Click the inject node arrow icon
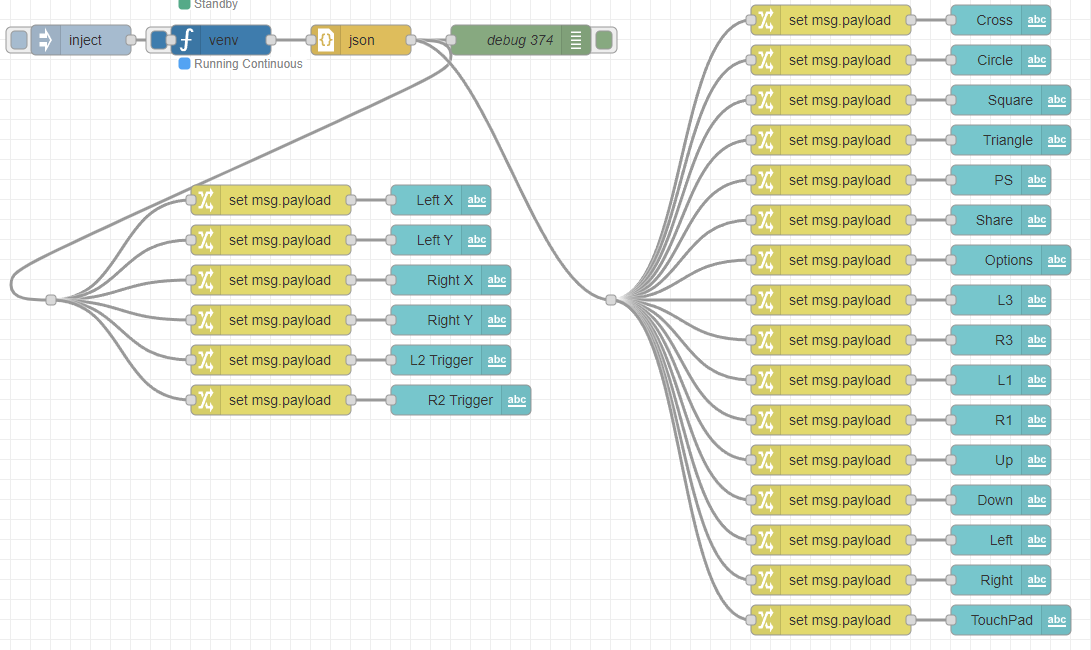Image resolution: width=1091 pixels, height=650 pixels. point(45,40)
